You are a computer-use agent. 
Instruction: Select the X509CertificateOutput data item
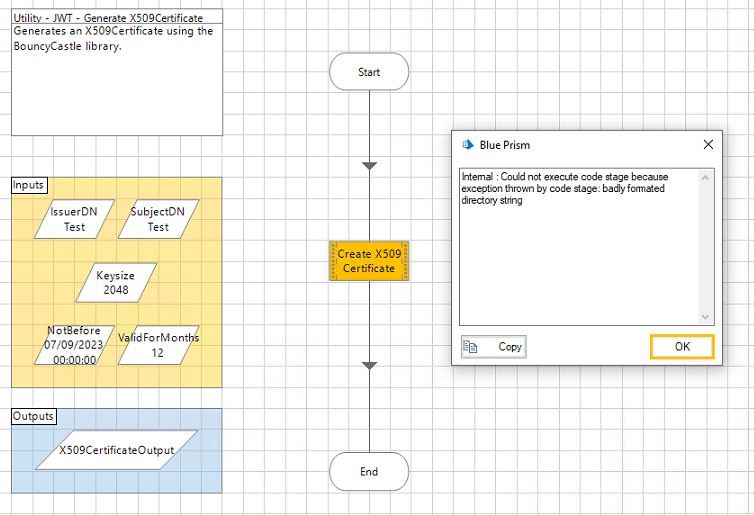[116, 450]
